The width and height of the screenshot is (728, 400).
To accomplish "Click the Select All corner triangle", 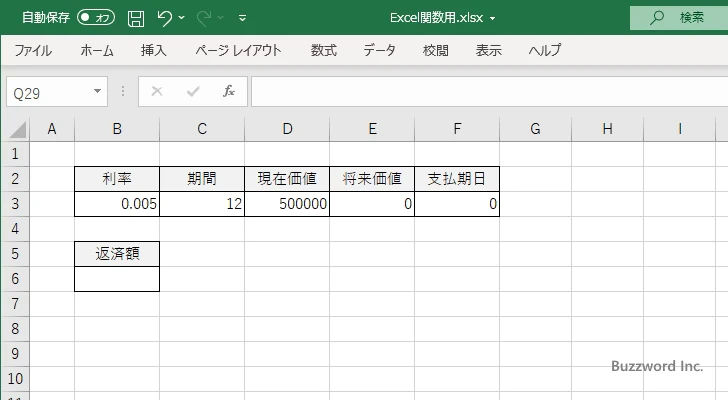I will [17, 129].
